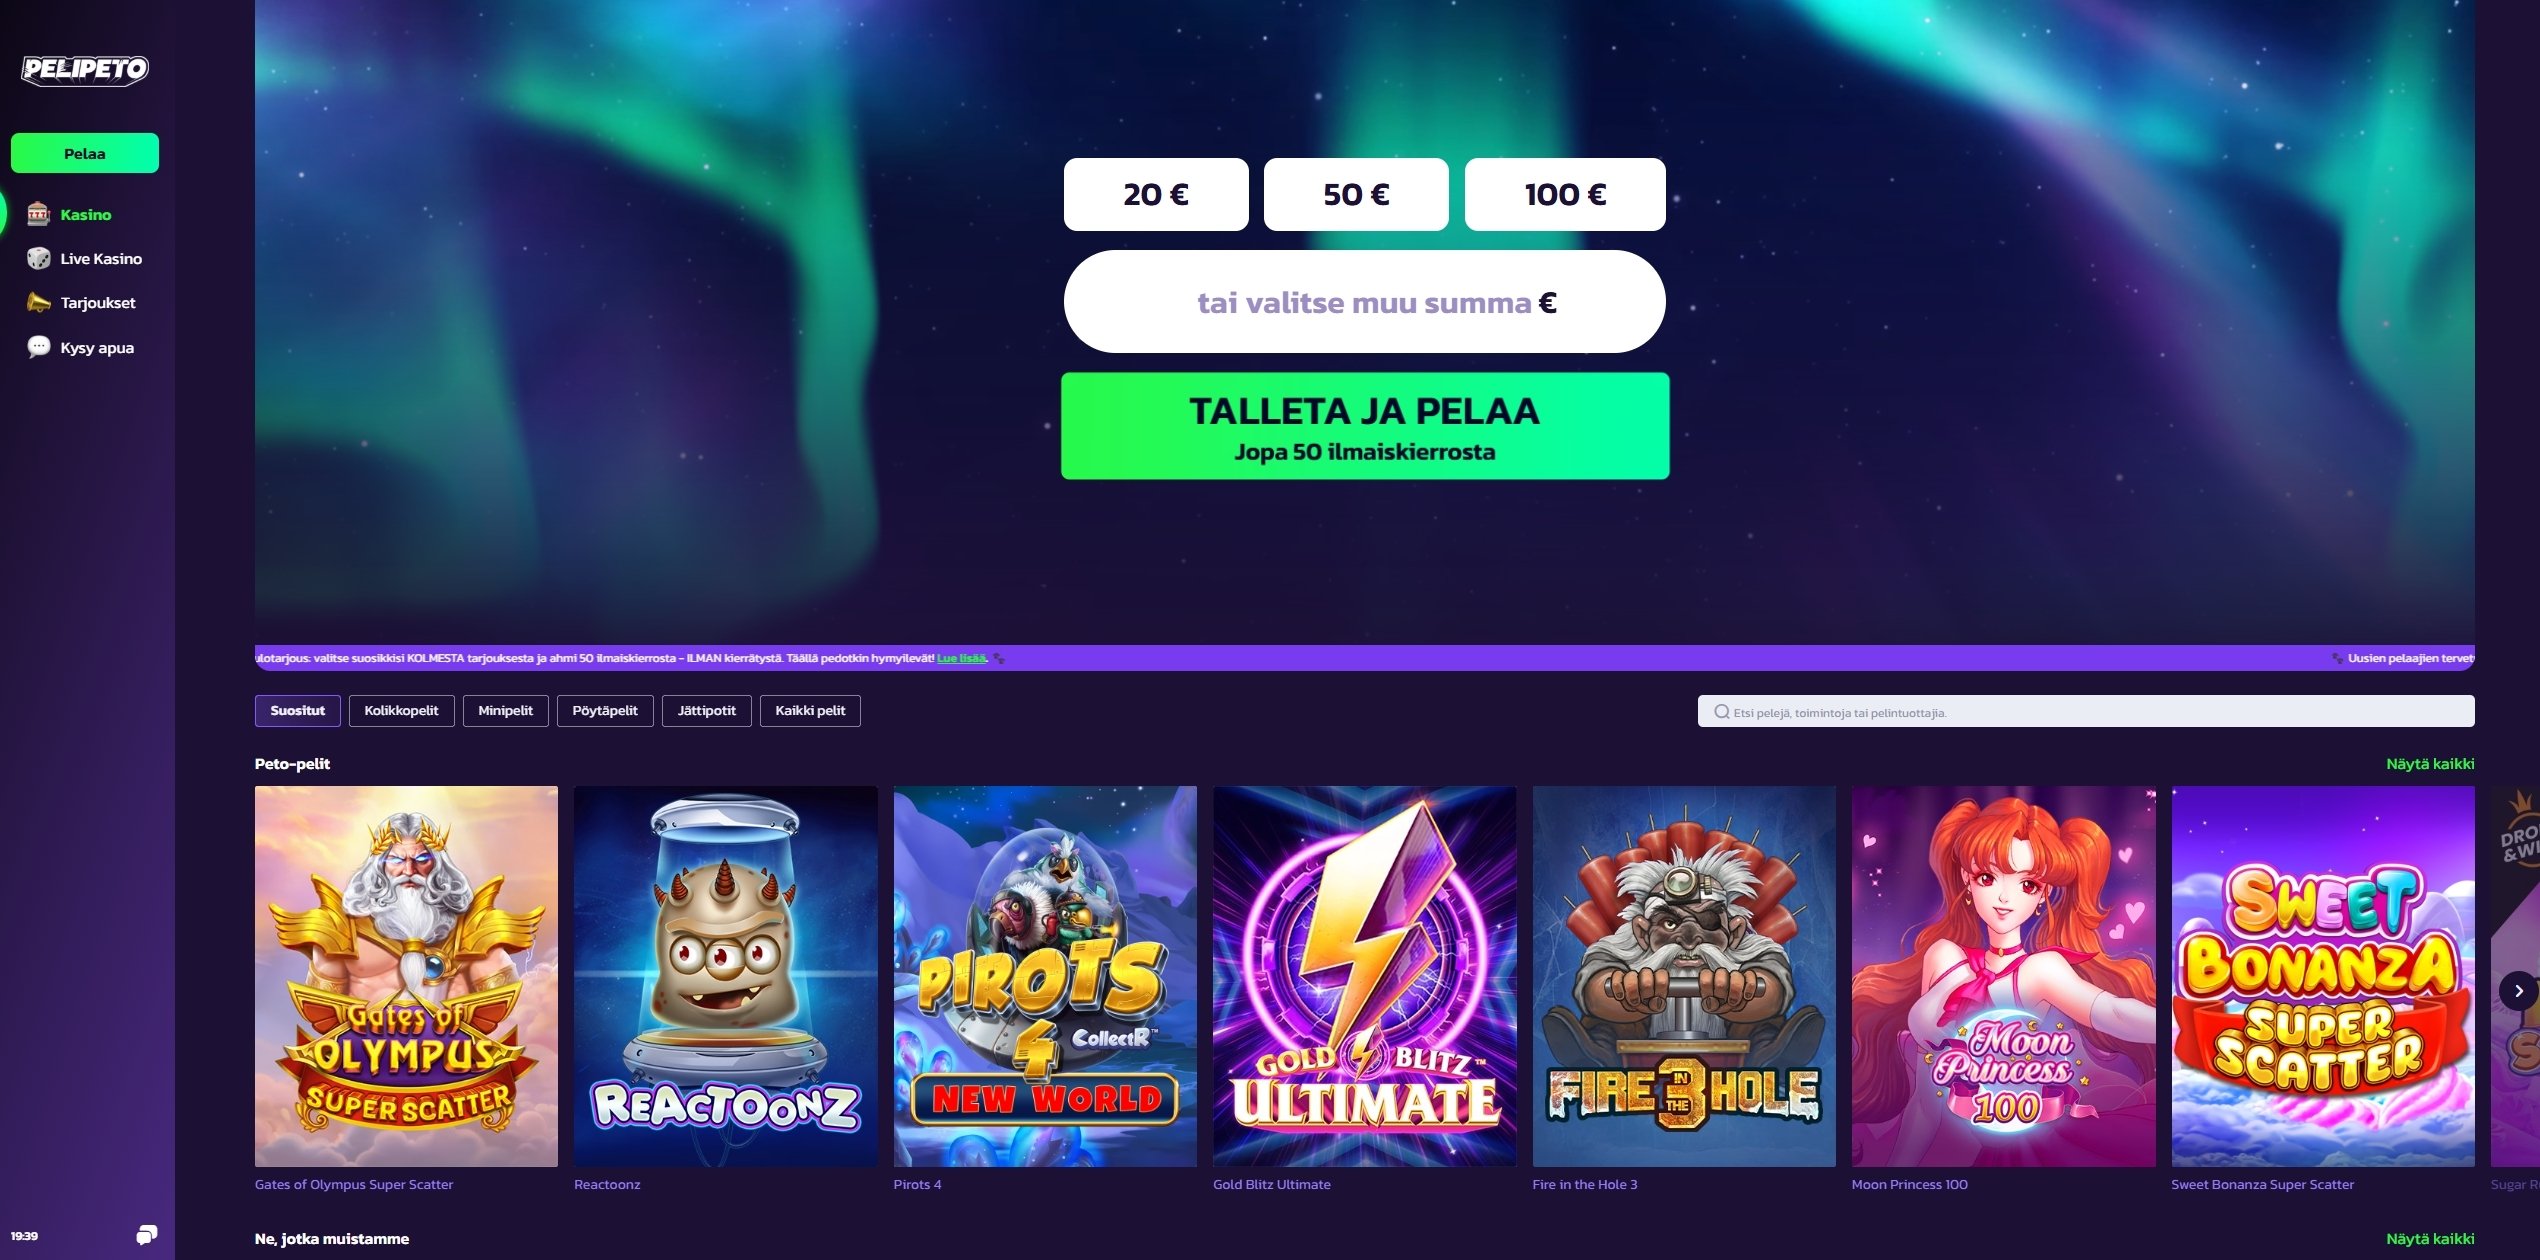Switch to Jättipotit tab
The width and height of the screenshot is (2540, 1260).
pos(706,711)
